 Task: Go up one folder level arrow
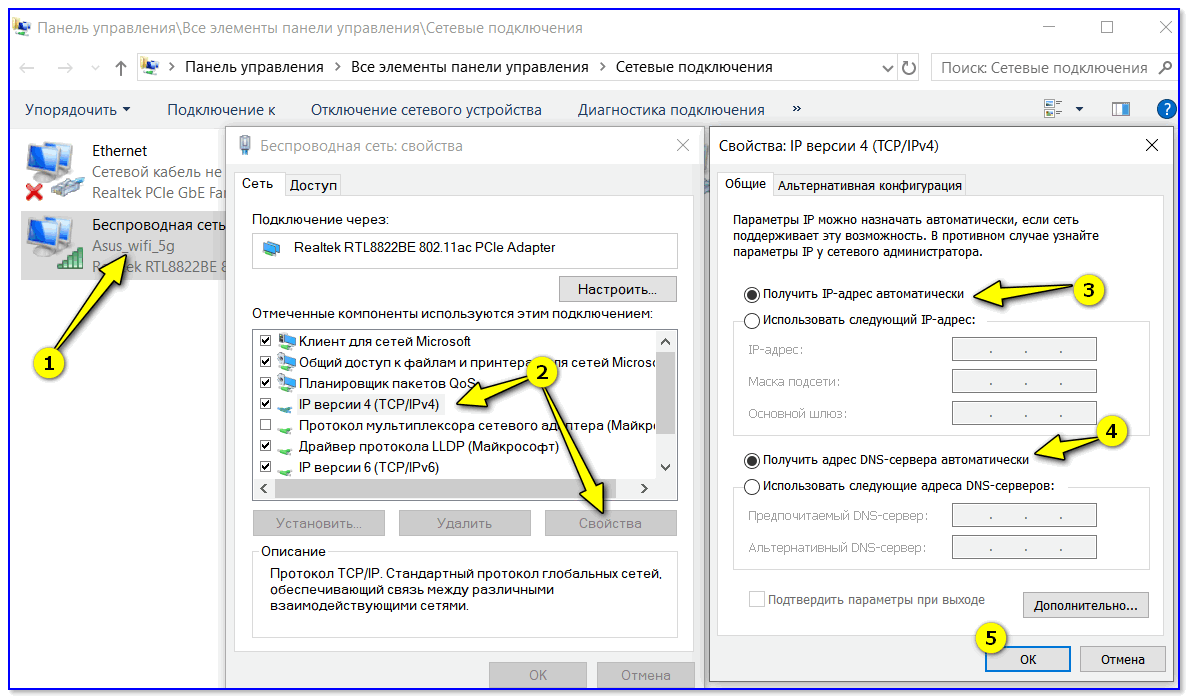click(x=120, y=68)
